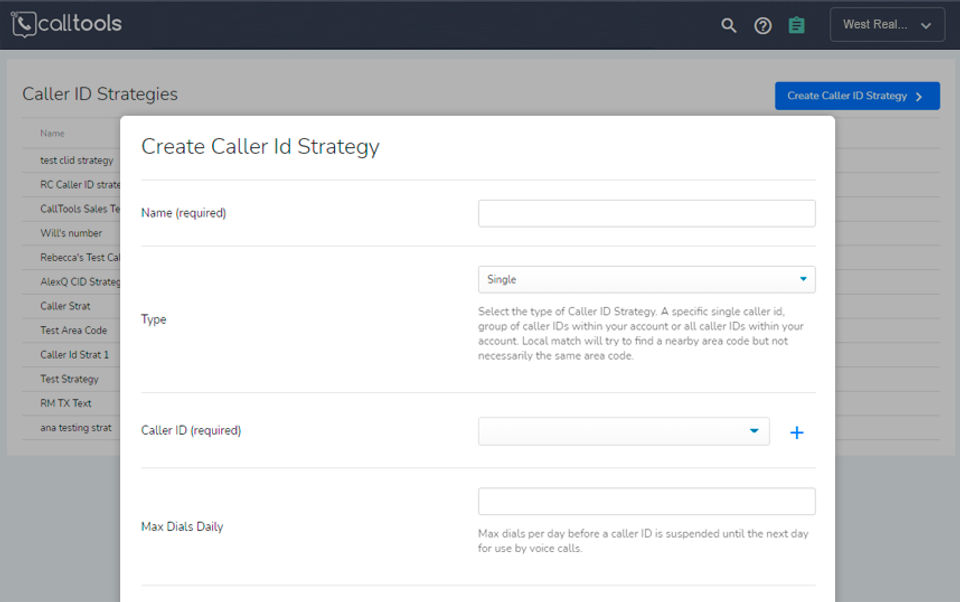Select the test clid strategy row
The width and height of the screenshot is (960, 602).
point(77,160)
